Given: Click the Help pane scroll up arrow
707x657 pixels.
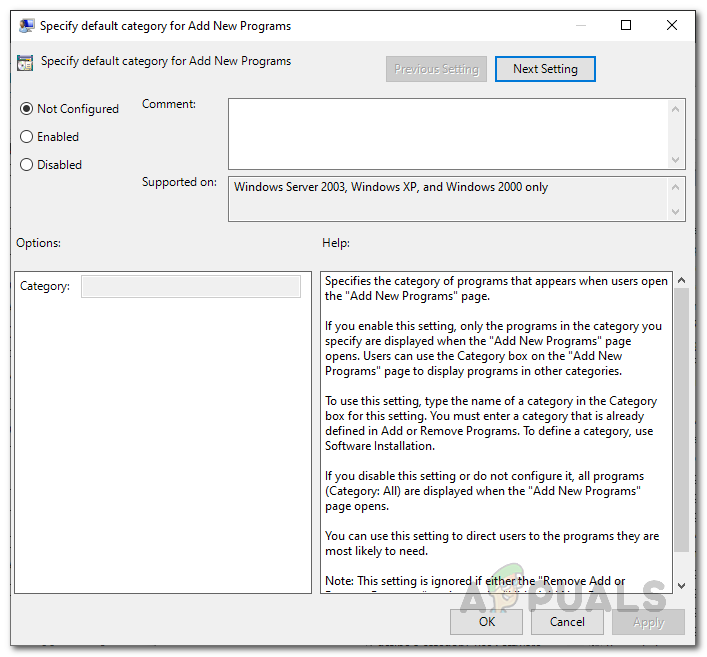Looking at the screenshot, I should (x=682, y=280).
